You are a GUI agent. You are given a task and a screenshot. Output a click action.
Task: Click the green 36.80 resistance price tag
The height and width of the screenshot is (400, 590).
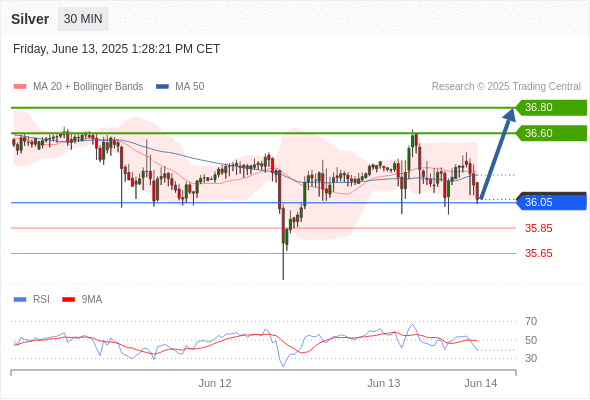[x=551, y=108]
